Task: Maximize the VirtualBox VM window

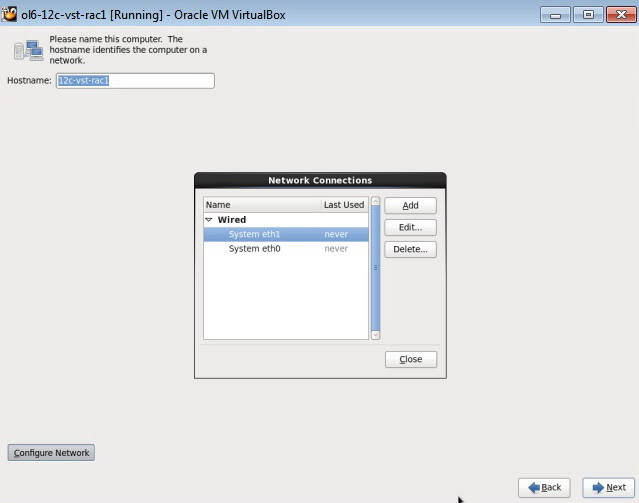Action: pos(588,15)
